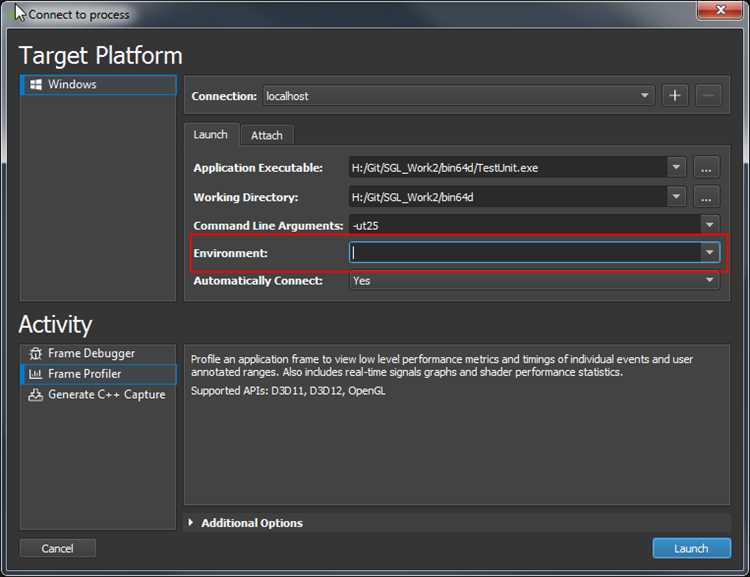Open Command Line Arguments dropdown arrow

pos(710,225)
